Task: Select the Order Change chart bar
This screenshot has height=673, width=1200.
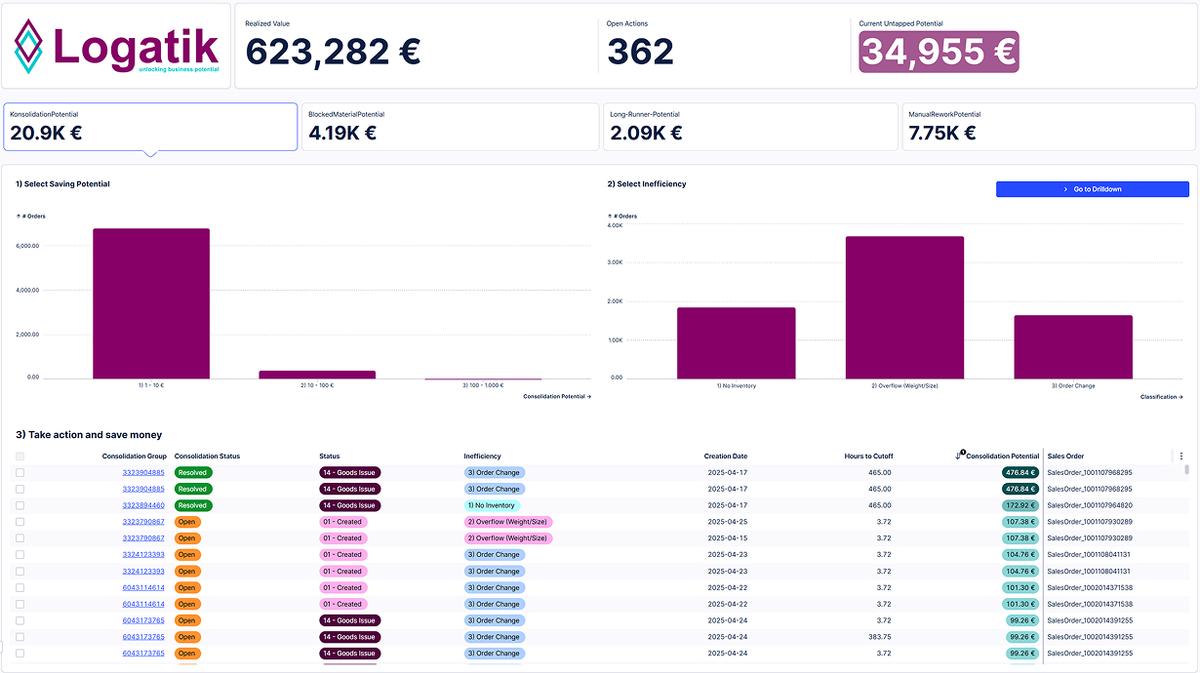Action: click(x=1073, y=346)
